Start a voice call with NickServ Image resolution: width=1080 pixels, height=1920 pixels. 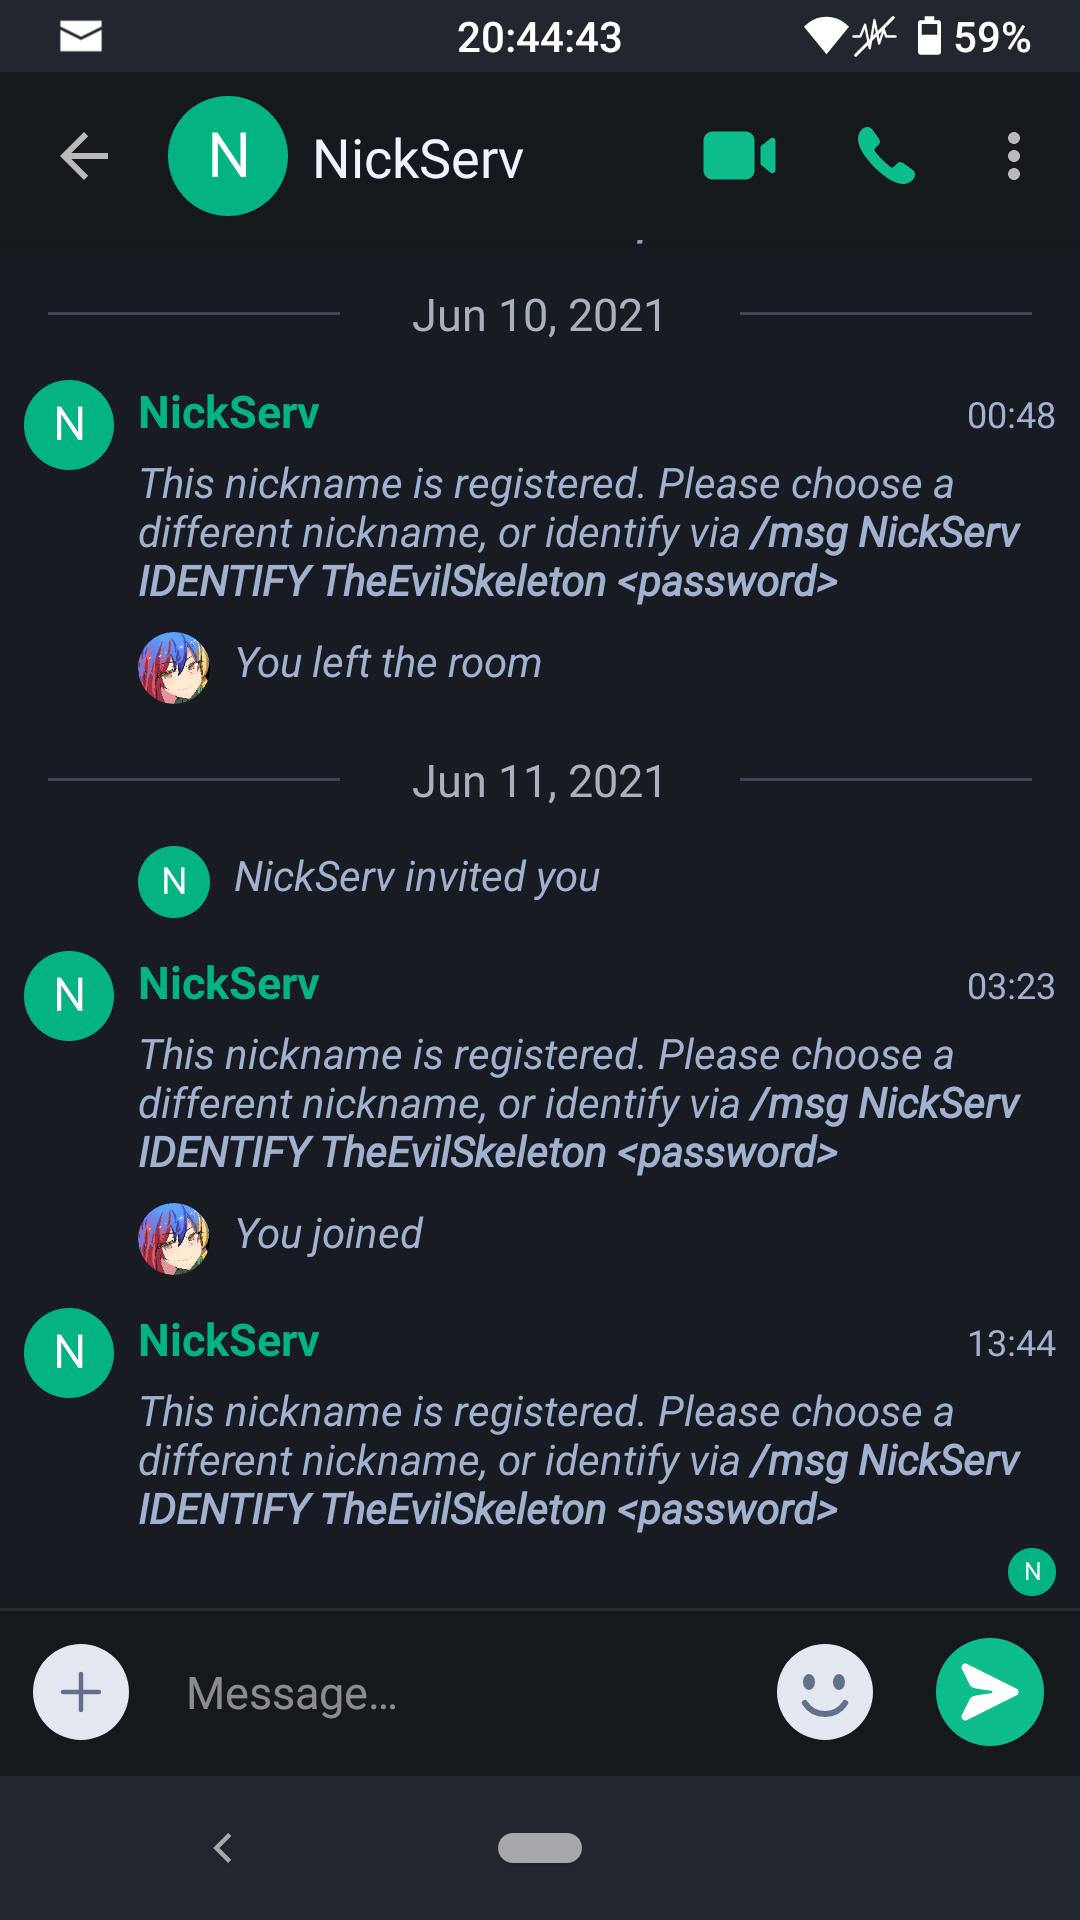pyautogui.click(x=886, y=156)
